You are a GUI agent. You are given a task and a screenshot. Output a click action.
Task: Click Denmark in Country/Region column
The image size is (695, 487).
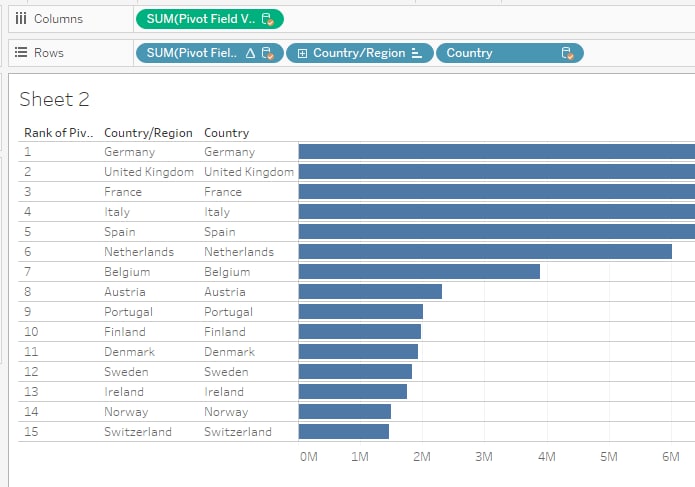click(129, 352)
